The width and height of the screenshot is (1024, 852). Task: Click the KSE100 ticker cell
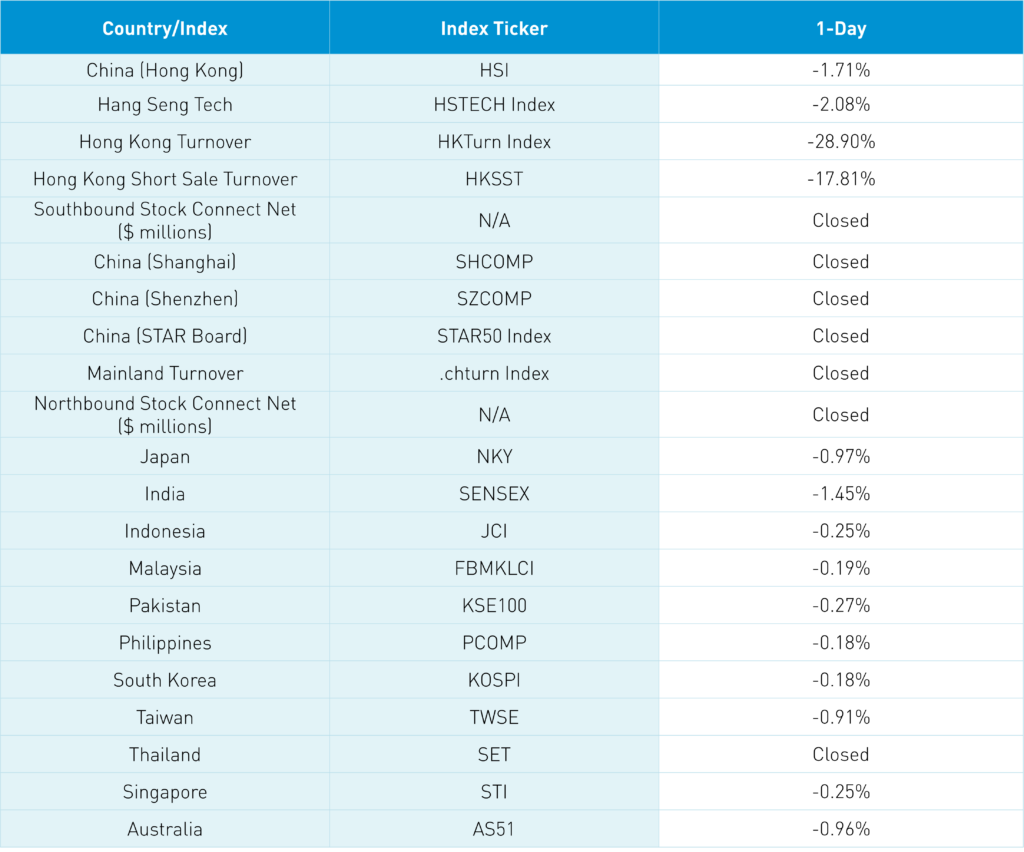494,606
